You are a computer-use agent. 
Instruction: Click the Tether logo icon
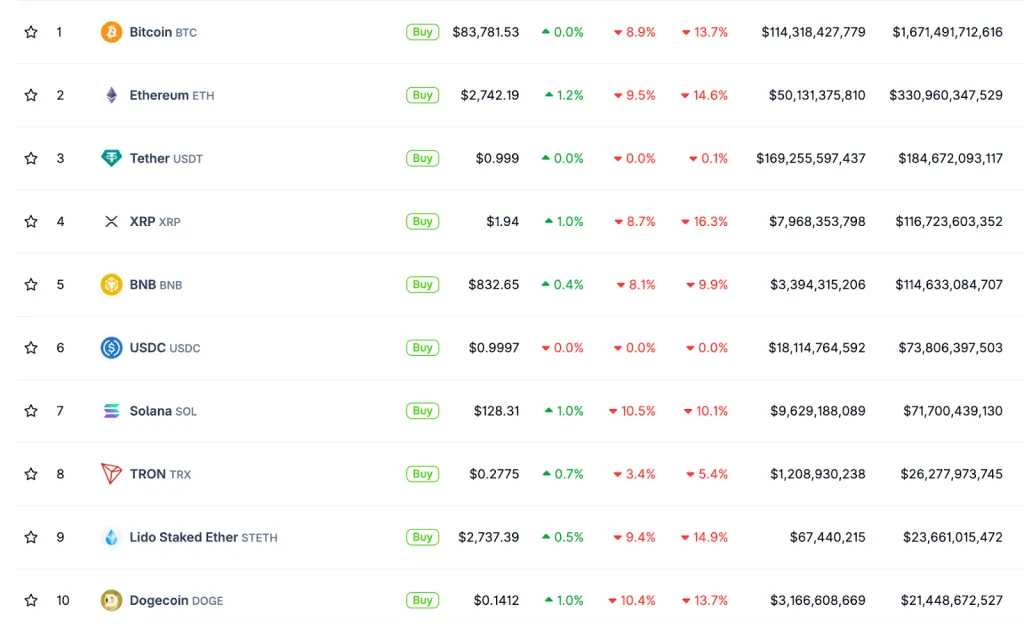tap(111, 158)
